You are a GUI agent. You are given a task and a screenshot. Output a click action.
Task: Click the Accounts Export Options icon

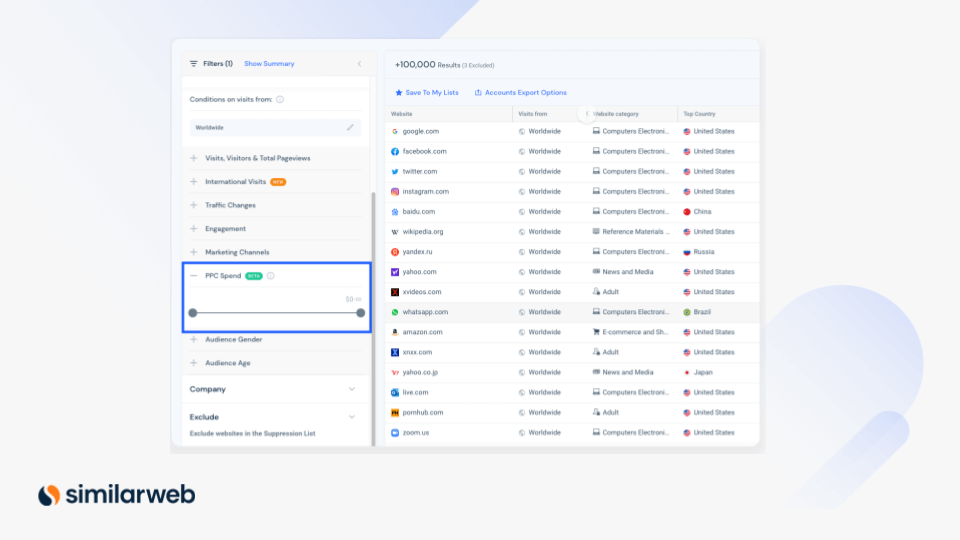click(x=478, y=93)
